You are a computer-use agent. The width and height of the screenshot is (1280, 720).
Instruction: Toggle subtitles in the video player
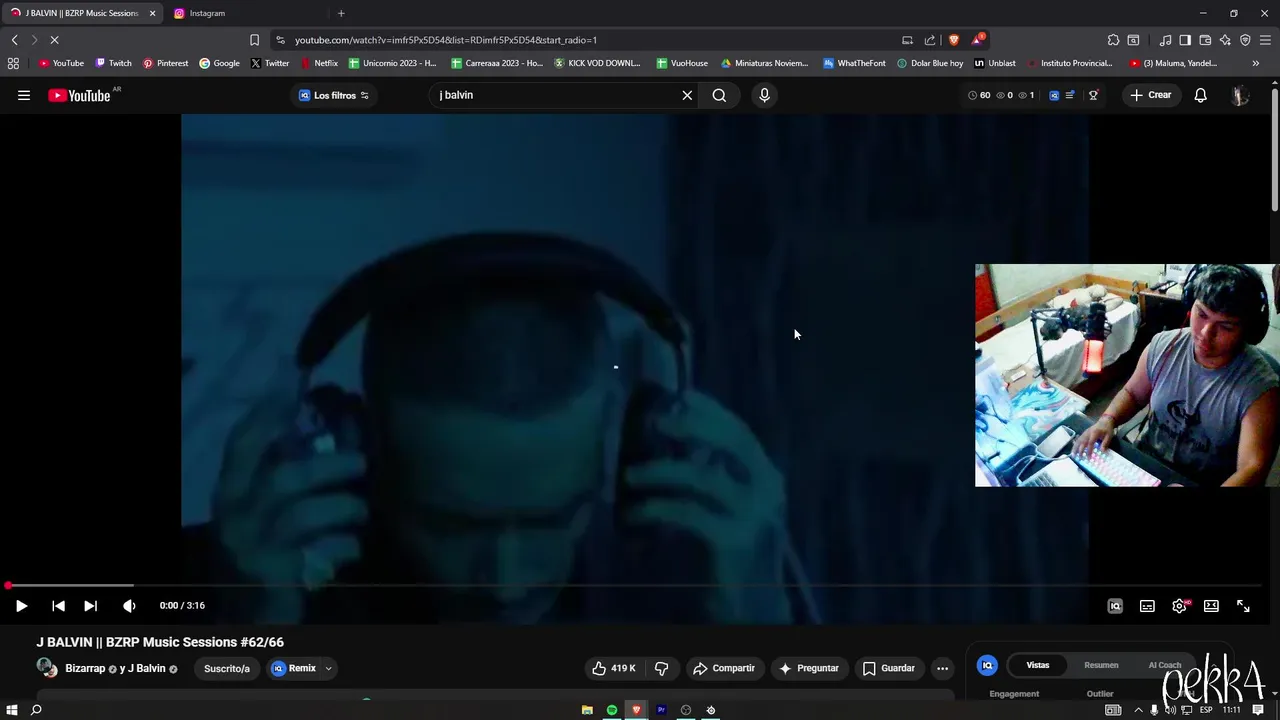click(1147, 605)
